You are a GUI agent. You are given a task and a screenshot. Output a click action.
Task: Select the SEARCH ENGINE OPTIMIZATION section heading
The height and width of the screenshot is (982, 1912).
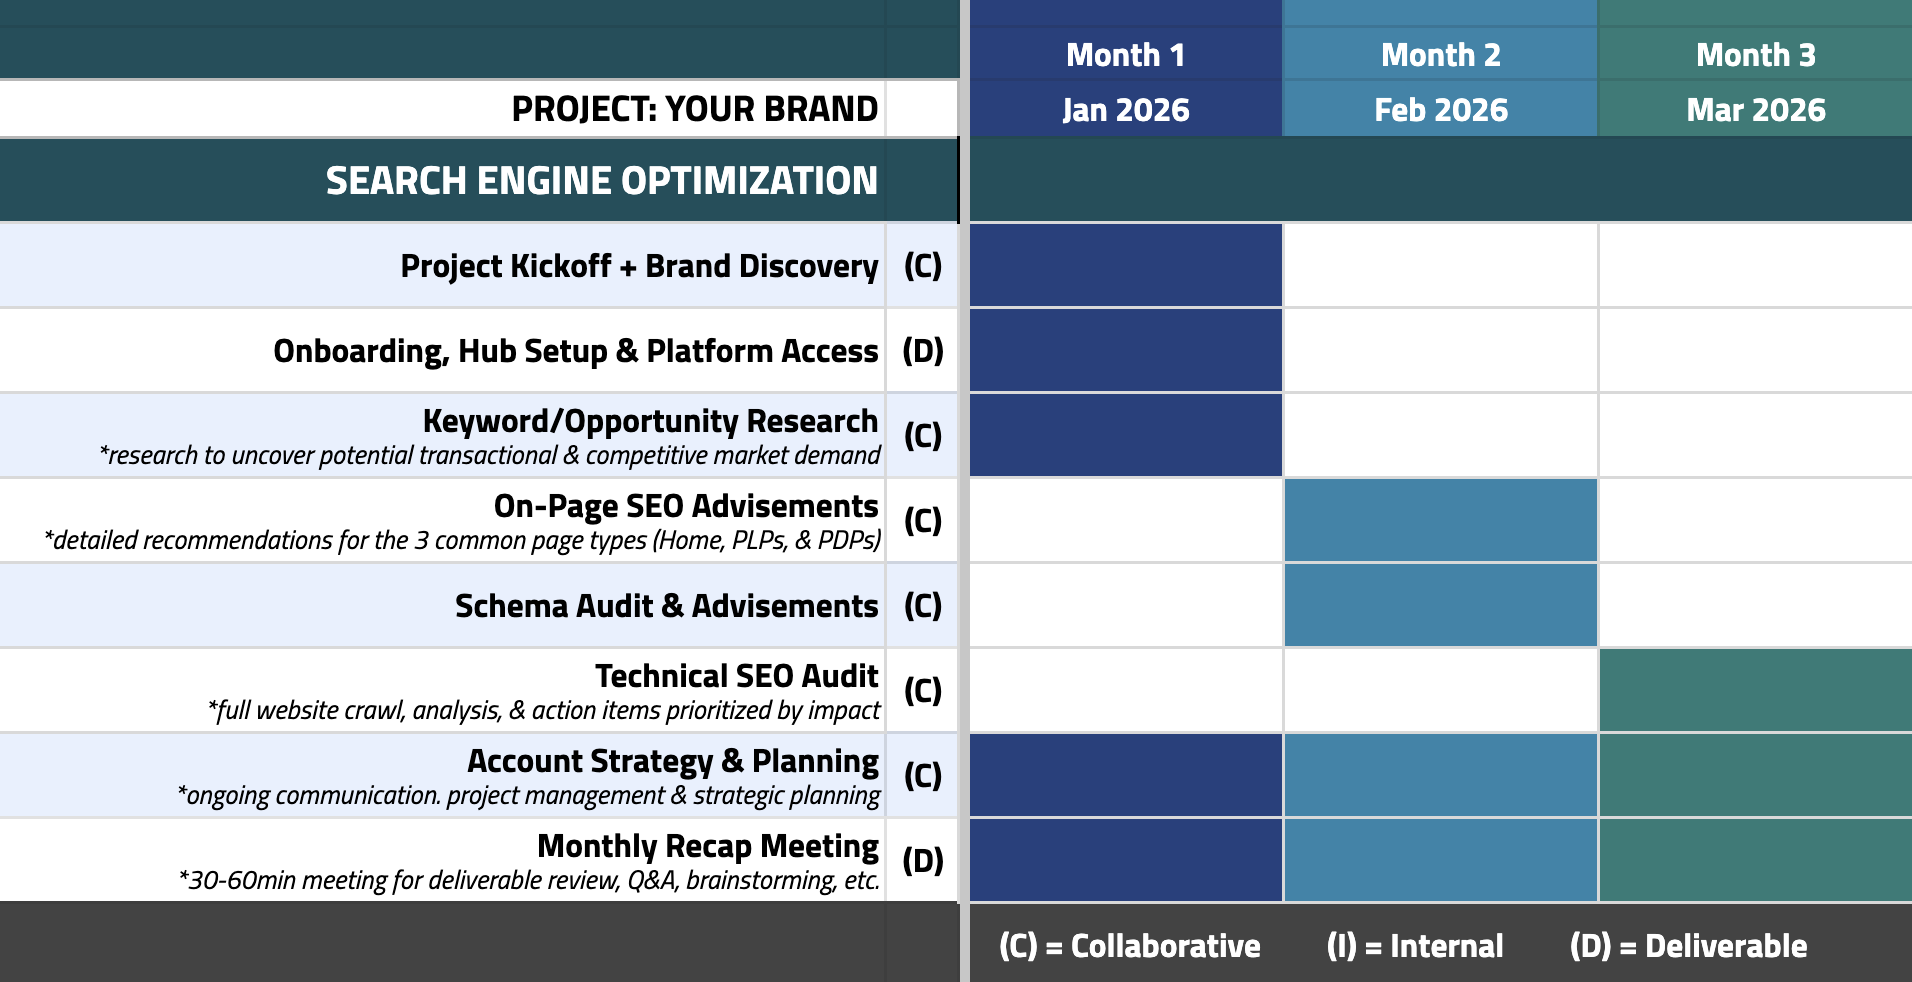tap(601, 181)
